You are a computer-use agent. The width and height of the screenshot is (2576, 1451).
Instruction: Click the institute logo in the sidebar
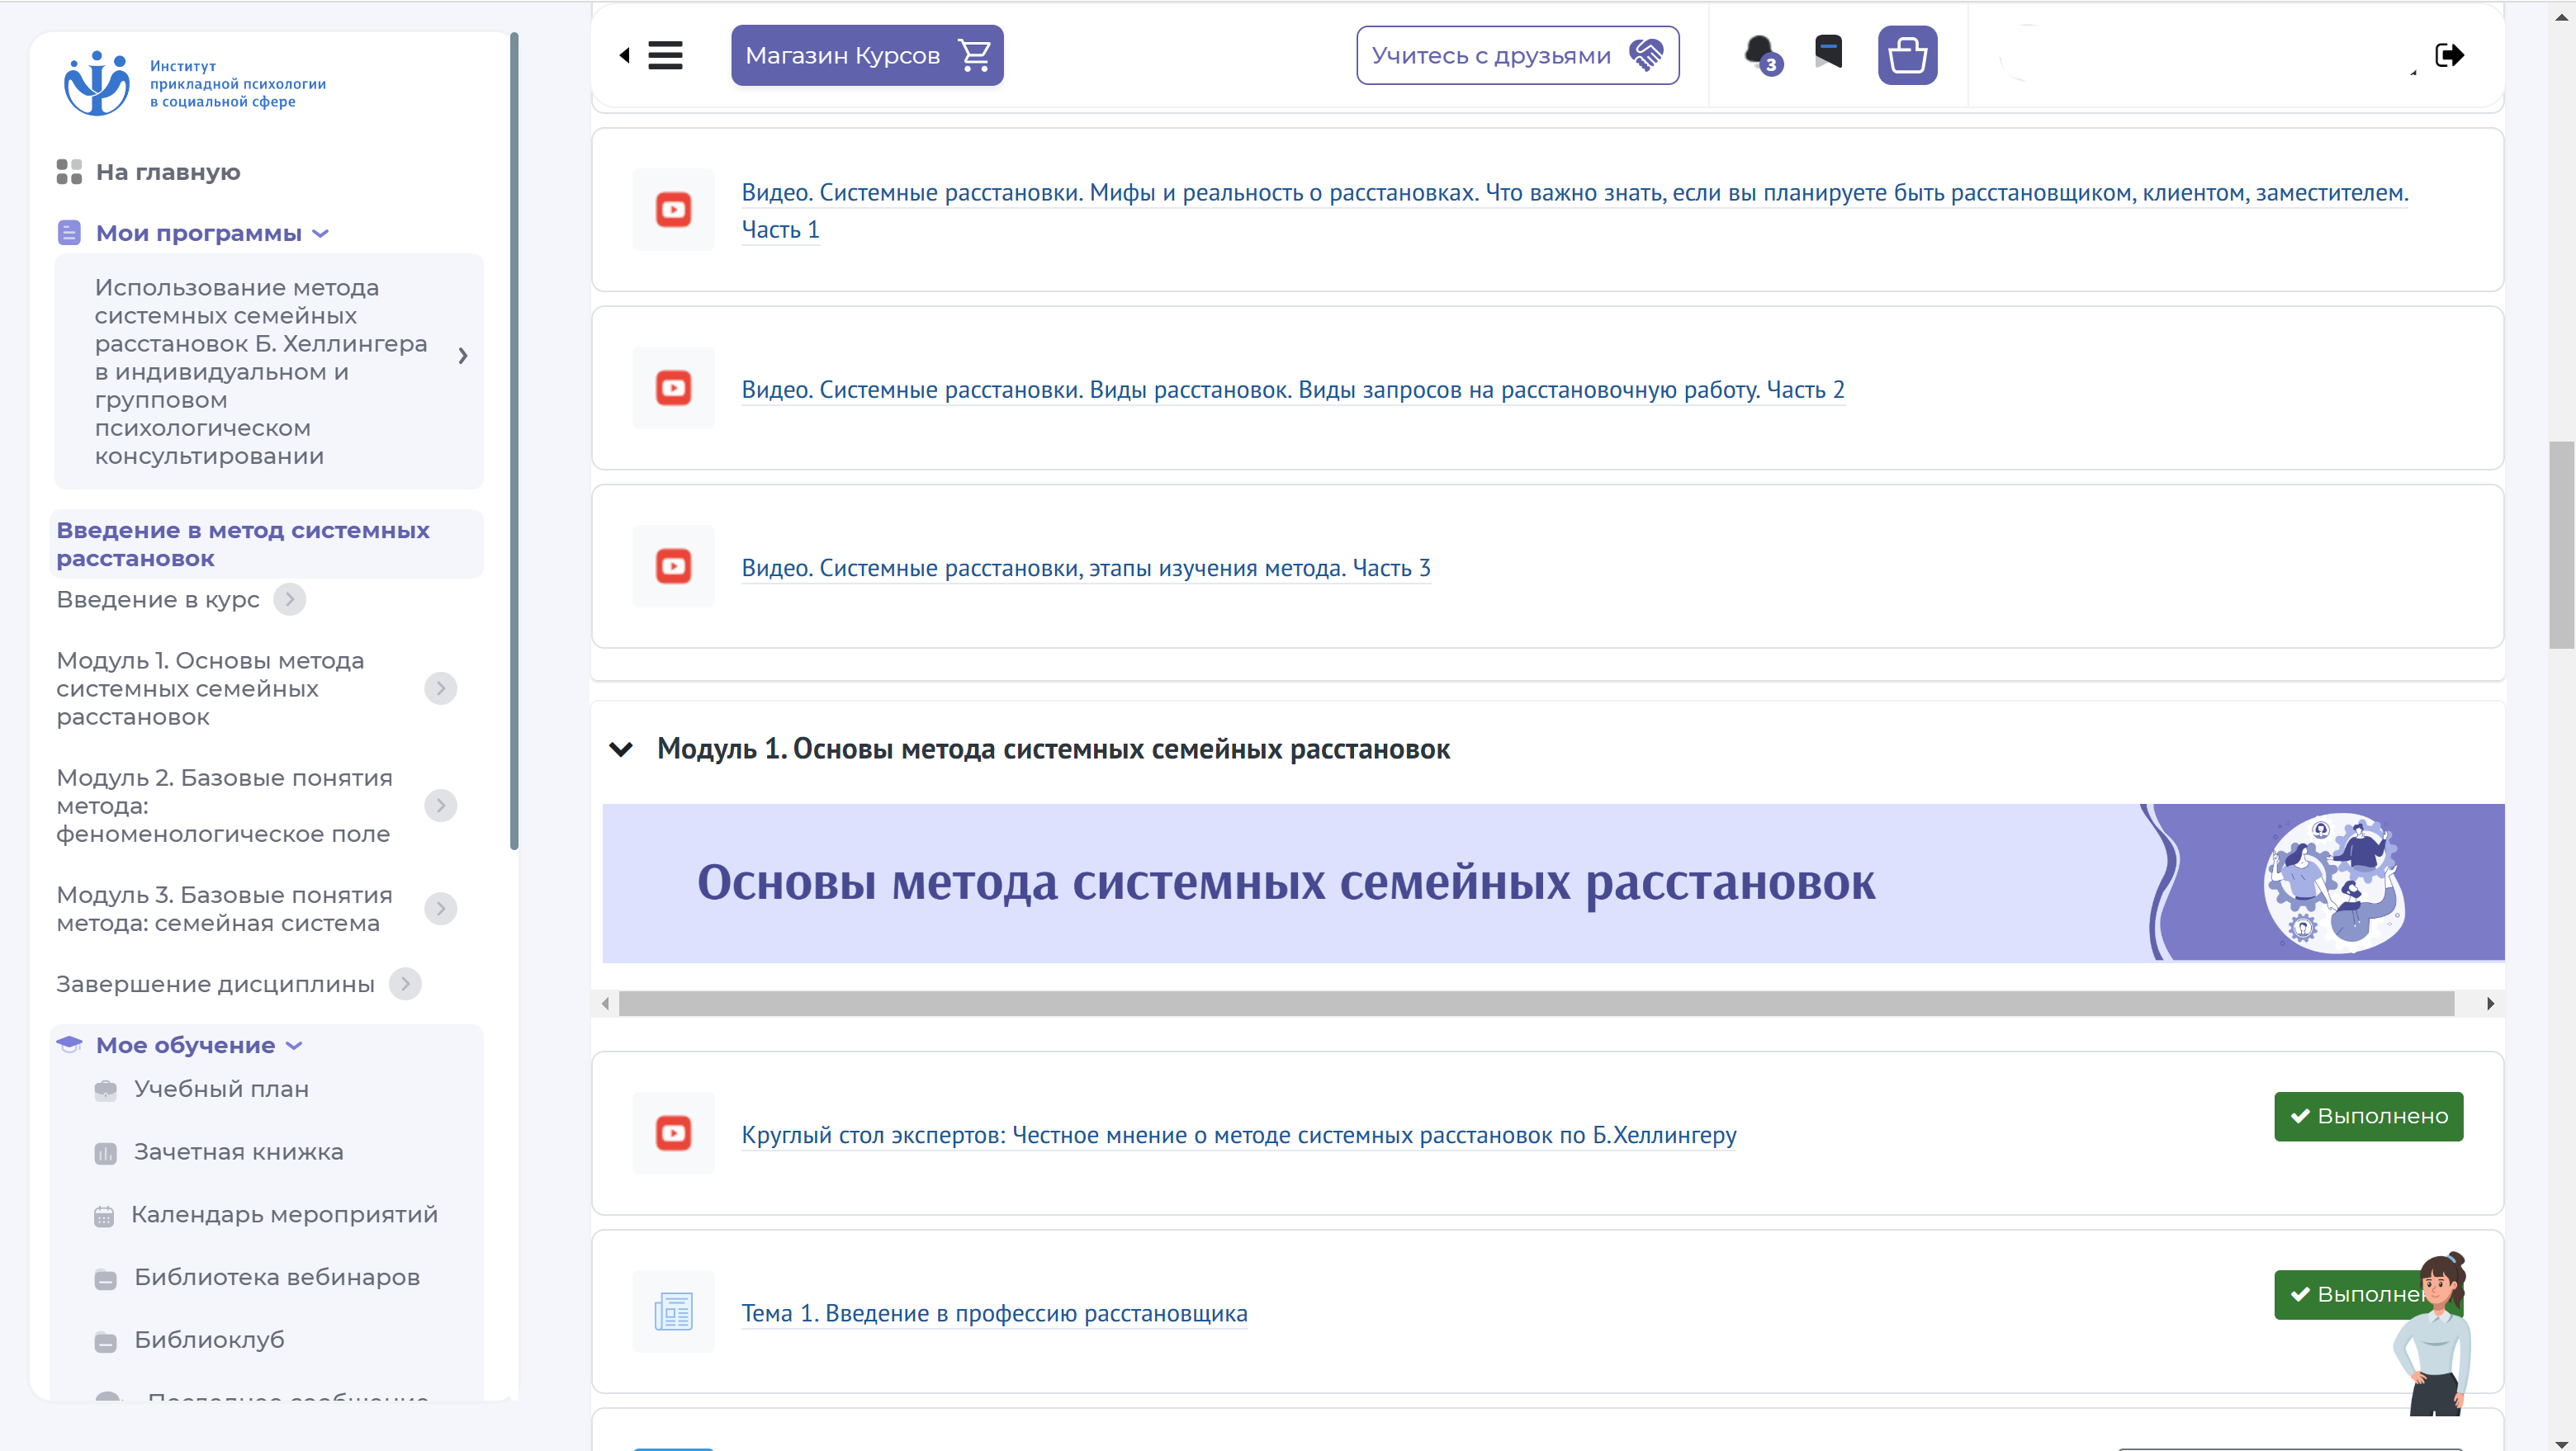tap(195, 83)
